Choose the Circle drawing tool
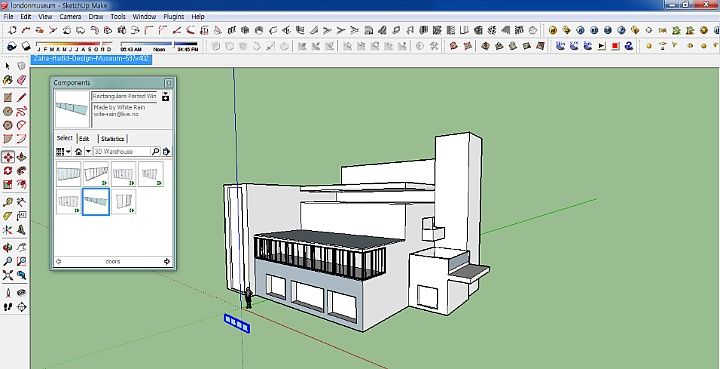The height and width of the screenshot is (369, 720). [x=7, y=111]
